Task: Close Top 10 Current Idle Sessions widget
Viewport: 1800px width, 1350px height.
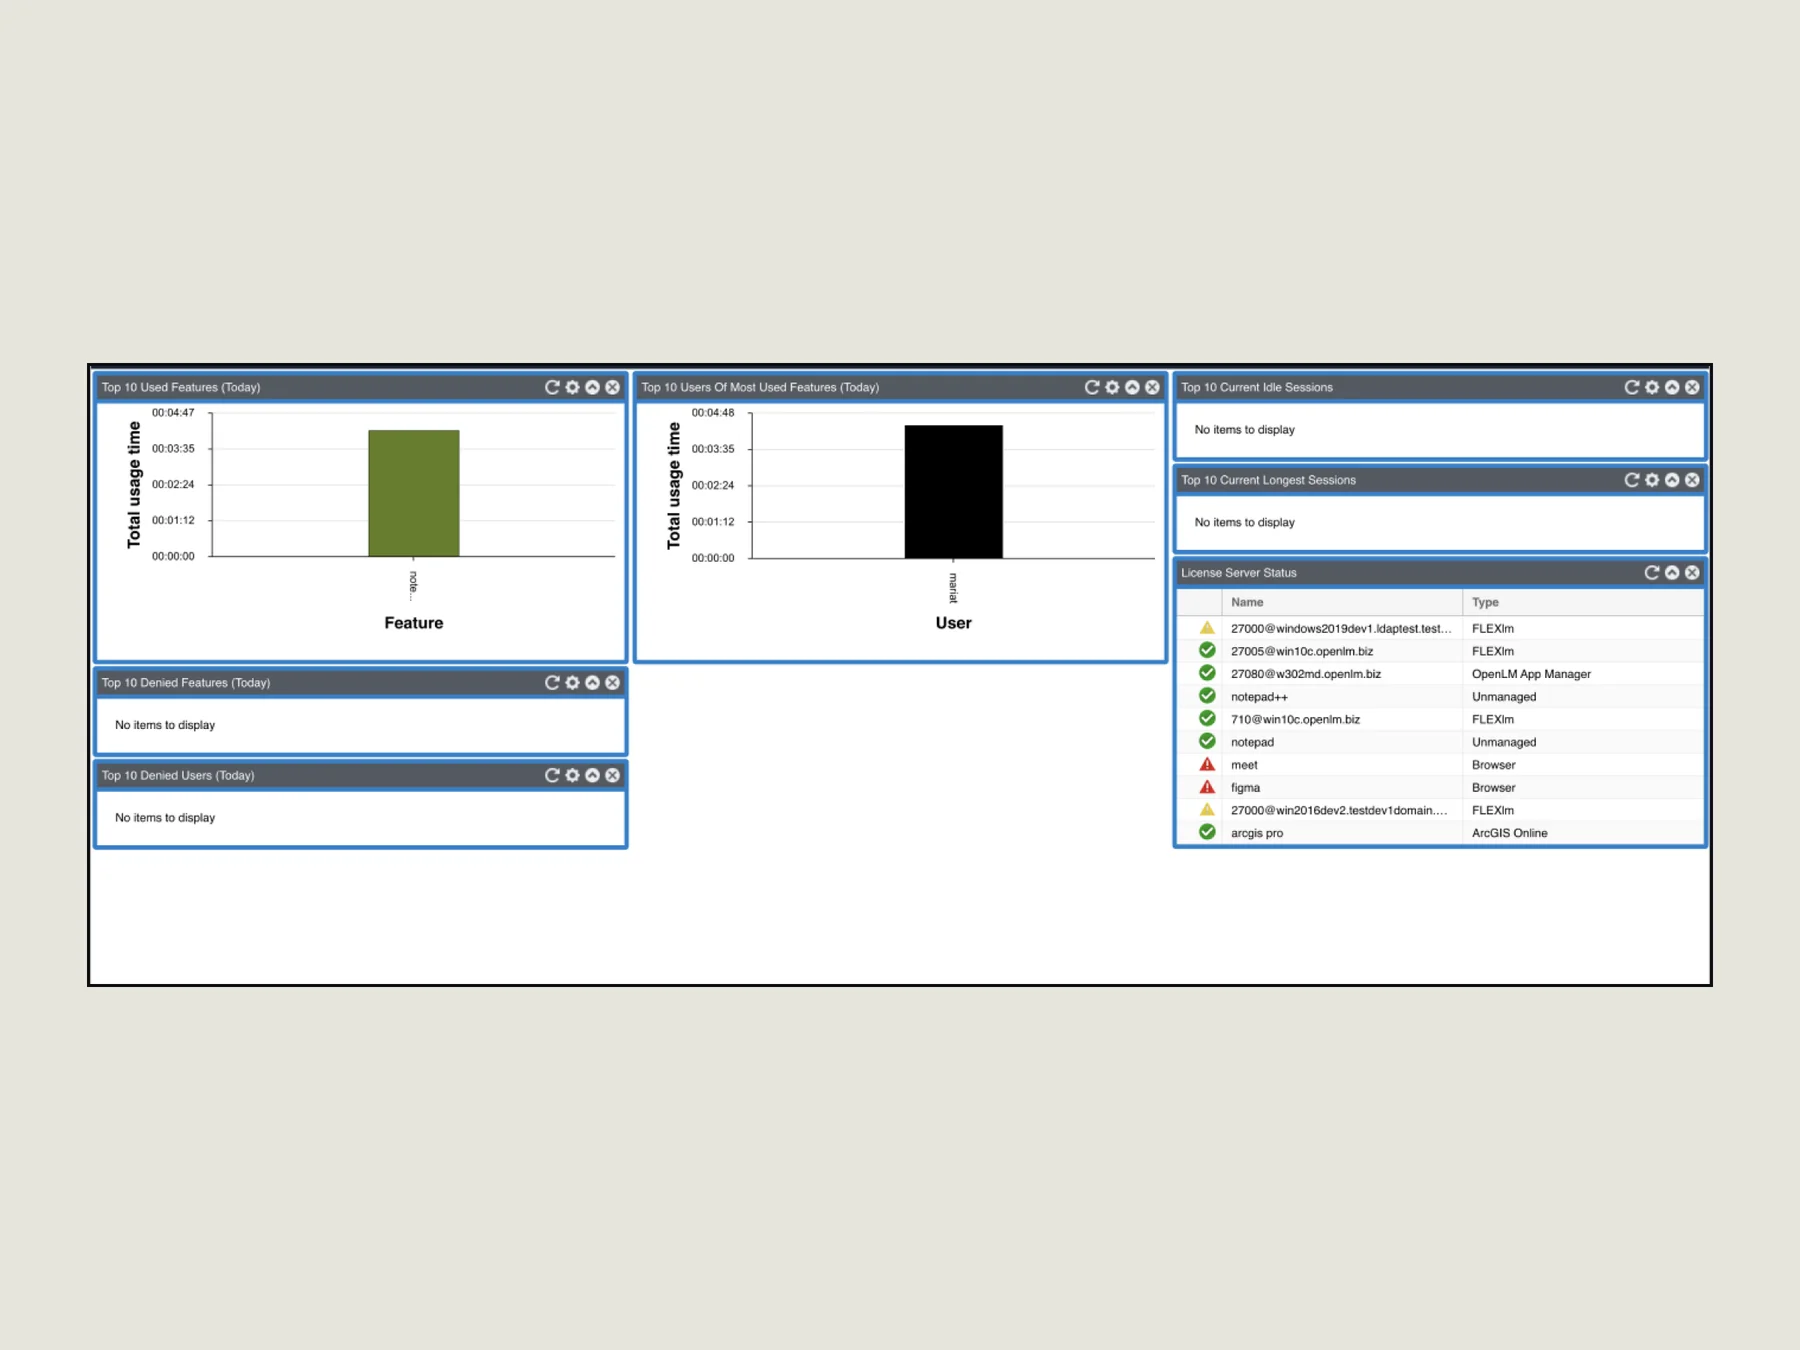Action: 1692,387
